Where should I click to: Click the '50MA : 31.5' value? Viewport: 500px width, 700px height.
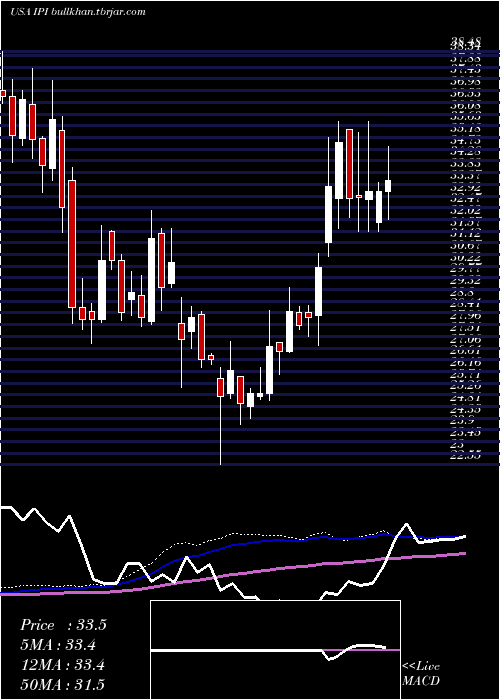coord(63,685)
